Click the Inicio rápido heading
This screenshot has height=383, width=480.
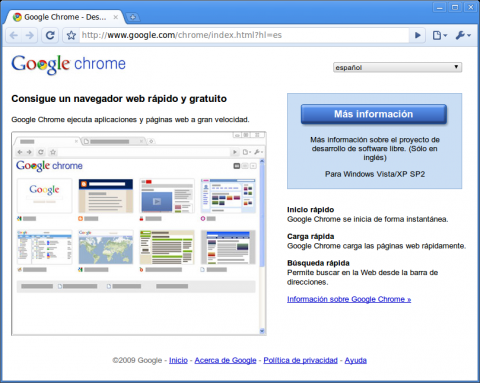pos(310,210)
